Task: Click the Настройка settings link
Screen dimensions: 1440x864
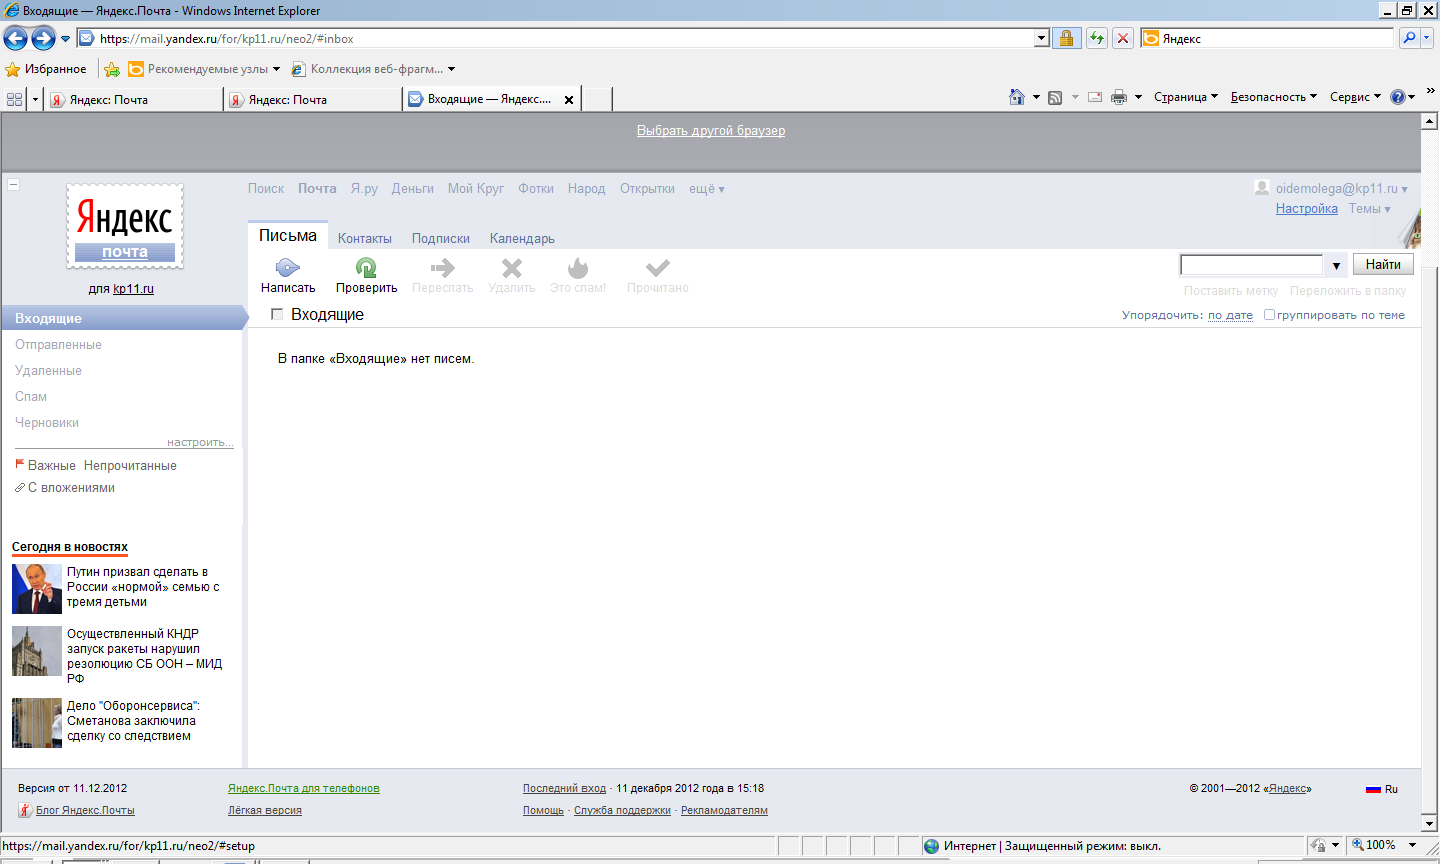Action: tap(1306, 208)
